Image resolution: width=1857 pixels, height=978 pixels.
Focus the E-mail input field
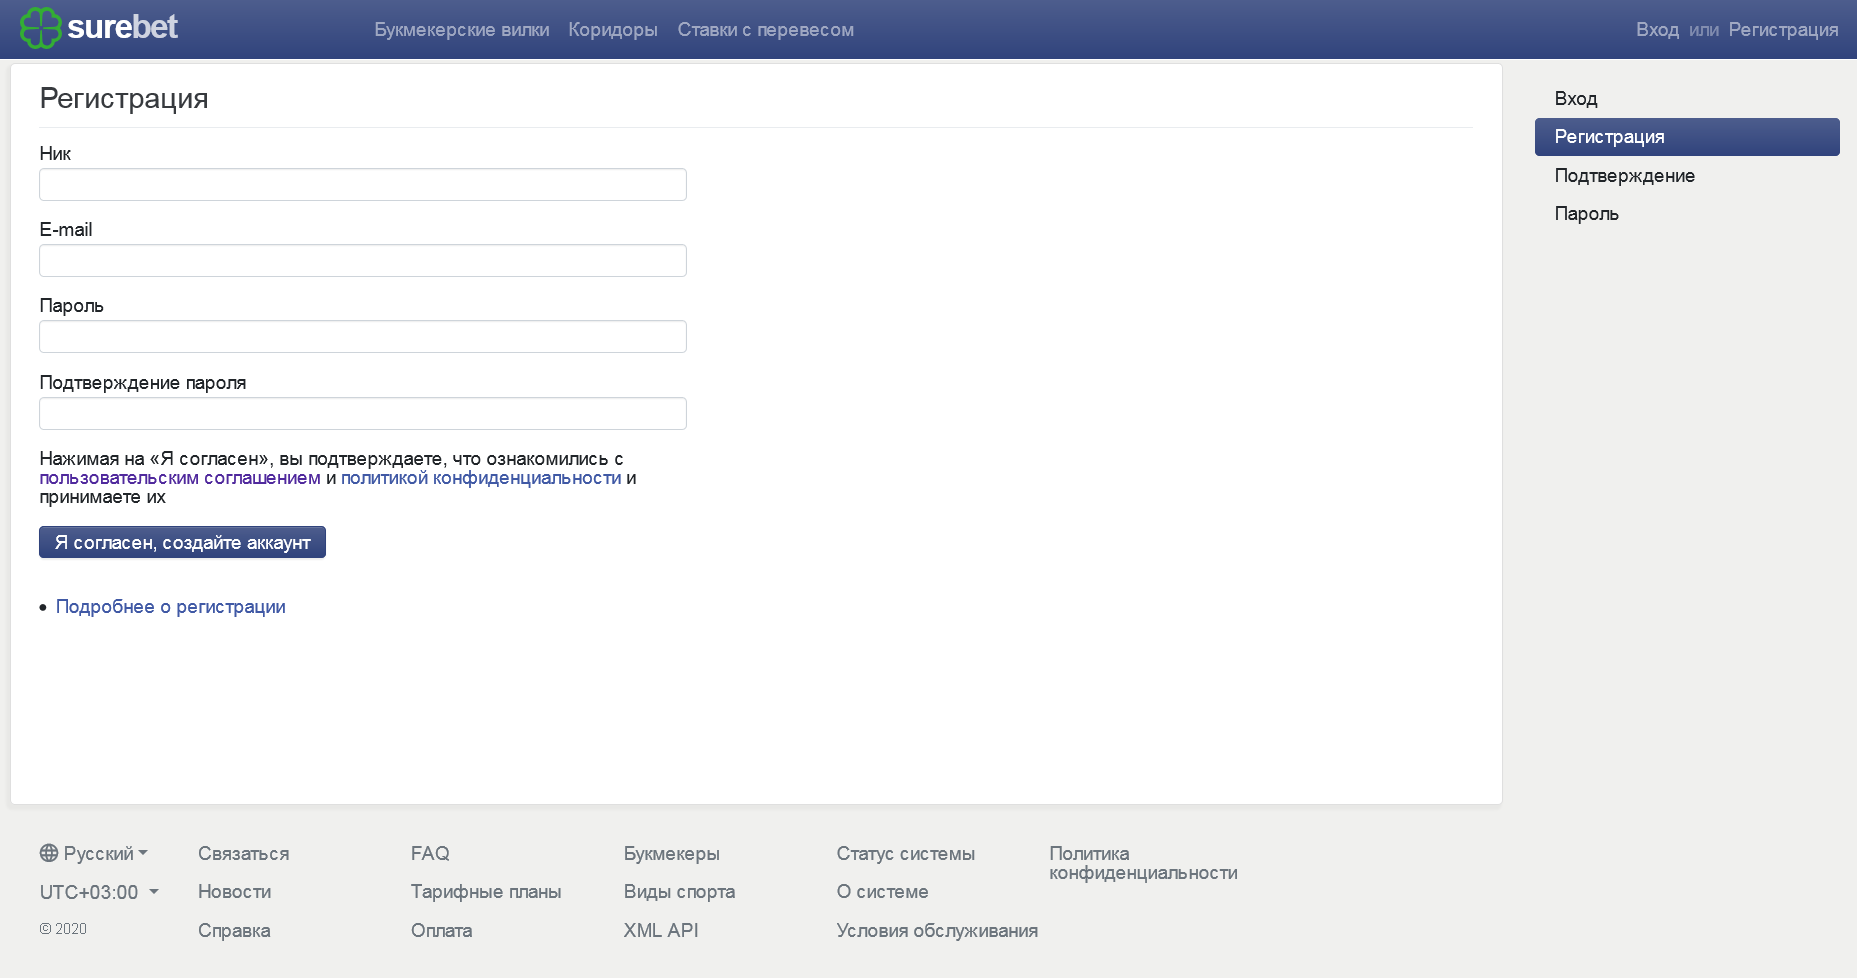tap(363, 261)
